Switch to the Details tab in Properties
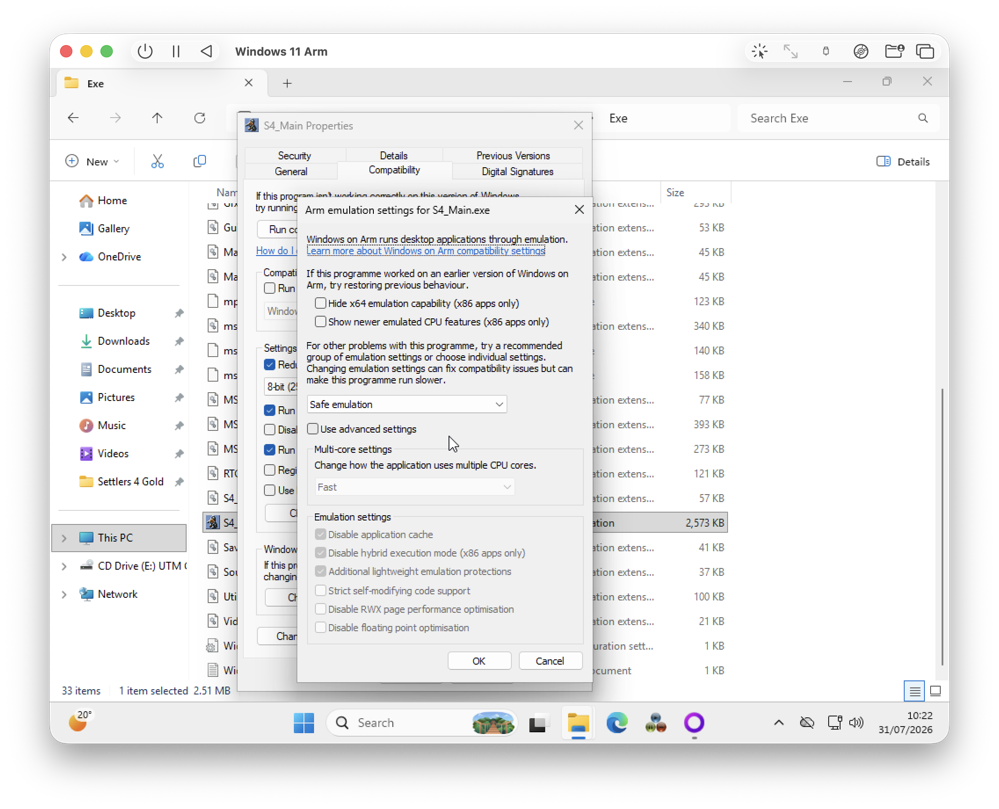999x809 pixels. point(394,155)
